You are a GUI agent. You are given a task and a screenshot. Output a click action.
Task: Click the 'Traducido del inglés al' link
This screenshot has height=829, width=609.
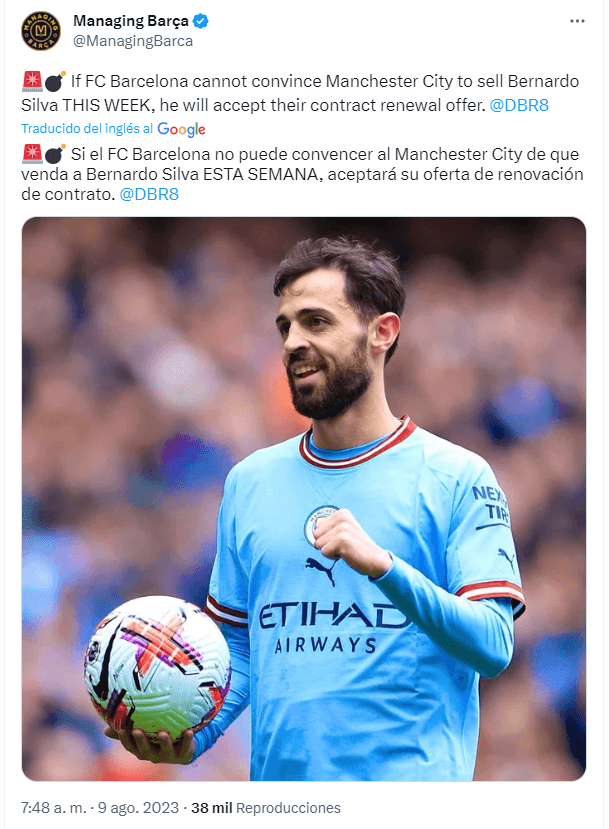point(87,128)
